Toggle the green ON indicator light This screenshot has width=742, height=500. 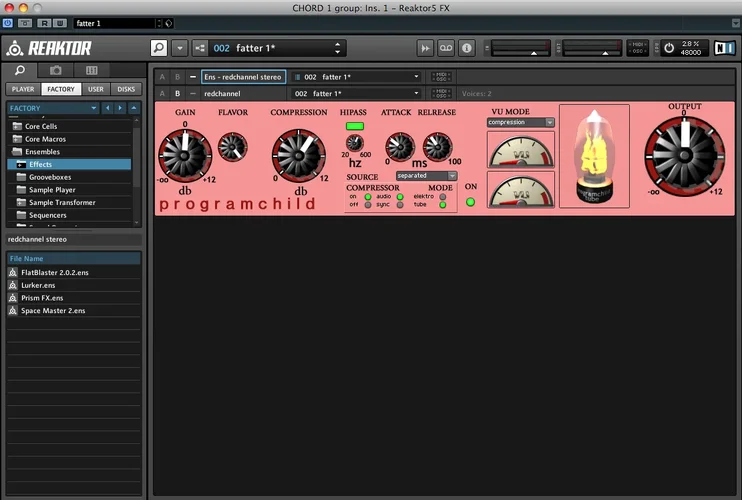point(471,201)
